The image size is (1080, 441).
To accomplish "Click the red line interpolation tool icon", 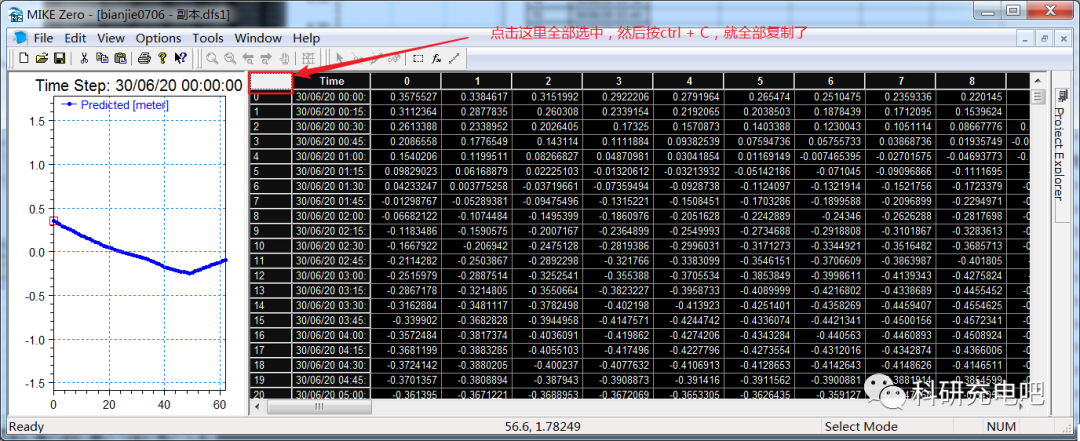I will point(454,59).
